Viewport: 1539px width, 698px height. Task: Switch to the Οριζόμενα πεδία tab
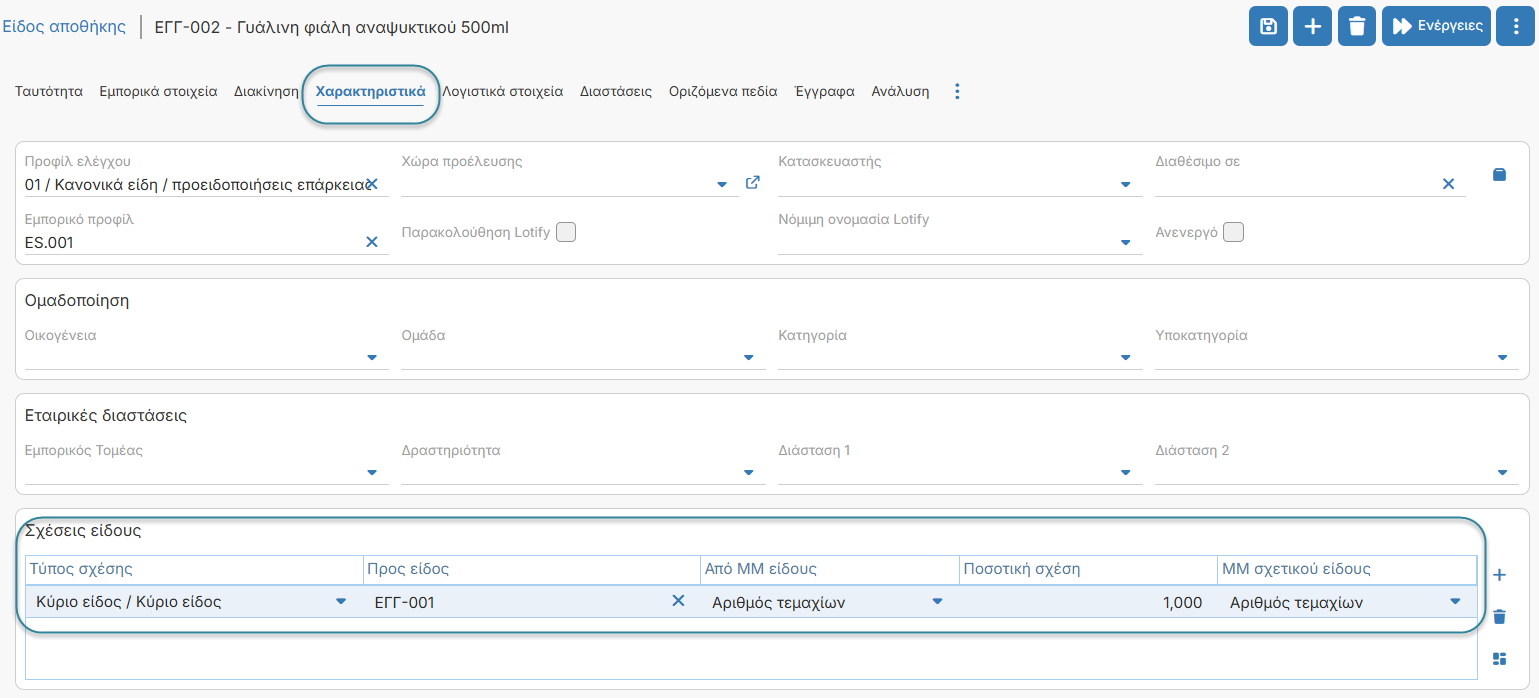tap(723, 91)
